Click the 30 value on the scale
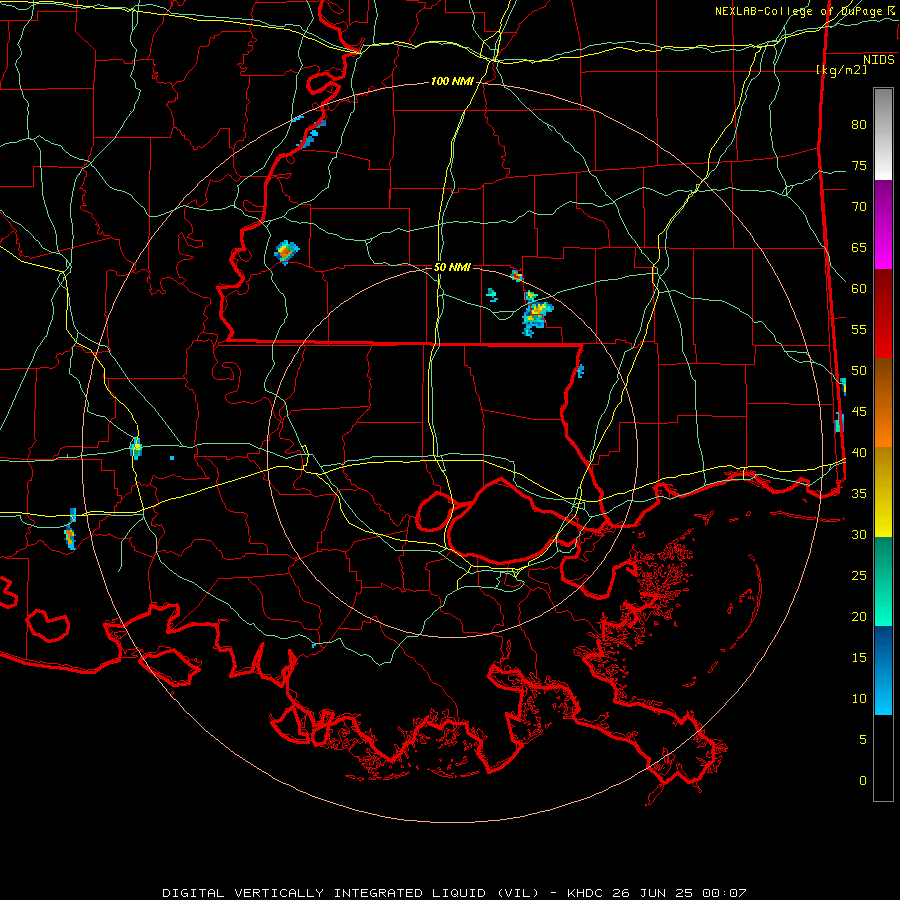This screenshot has width=900, height=900. [x=859, y=534]
